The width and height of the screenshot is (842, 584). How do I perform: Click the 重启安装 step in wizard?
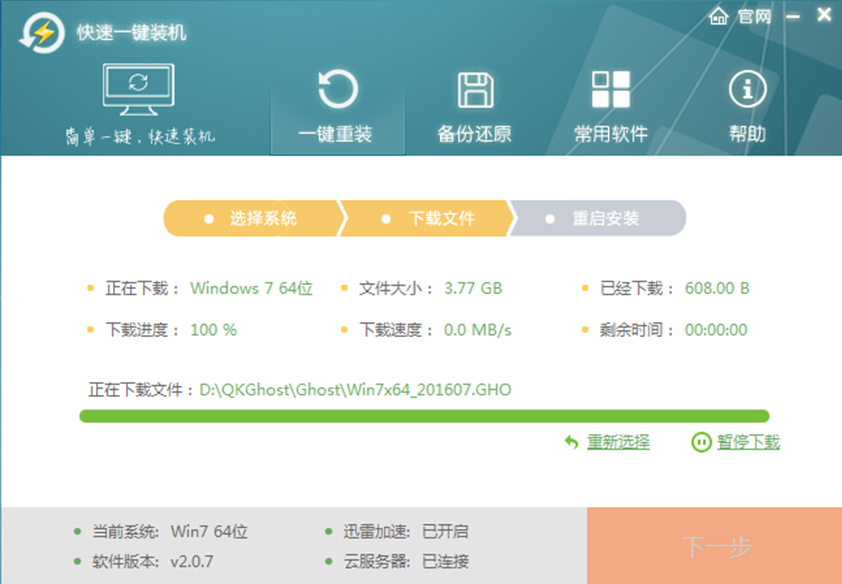pos(605,218)
